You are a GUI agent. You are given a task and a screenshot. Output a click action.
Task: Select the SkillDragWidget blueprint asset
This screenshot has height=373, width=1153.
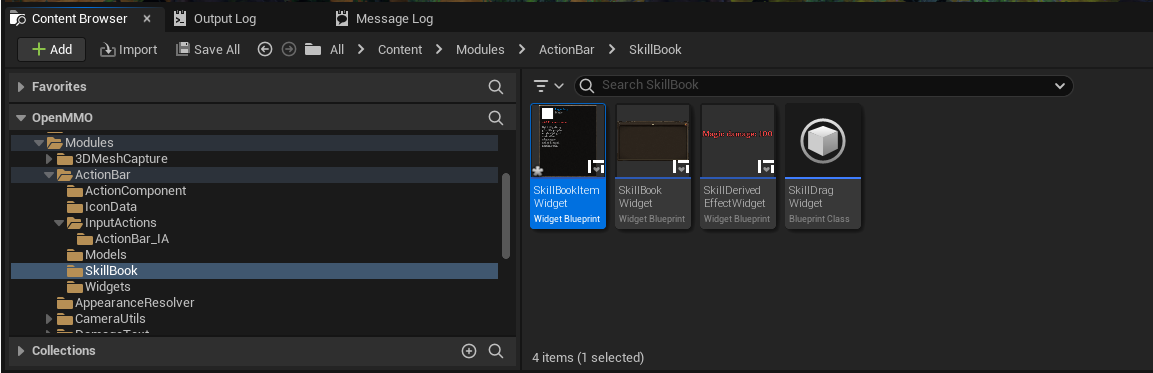823,166
